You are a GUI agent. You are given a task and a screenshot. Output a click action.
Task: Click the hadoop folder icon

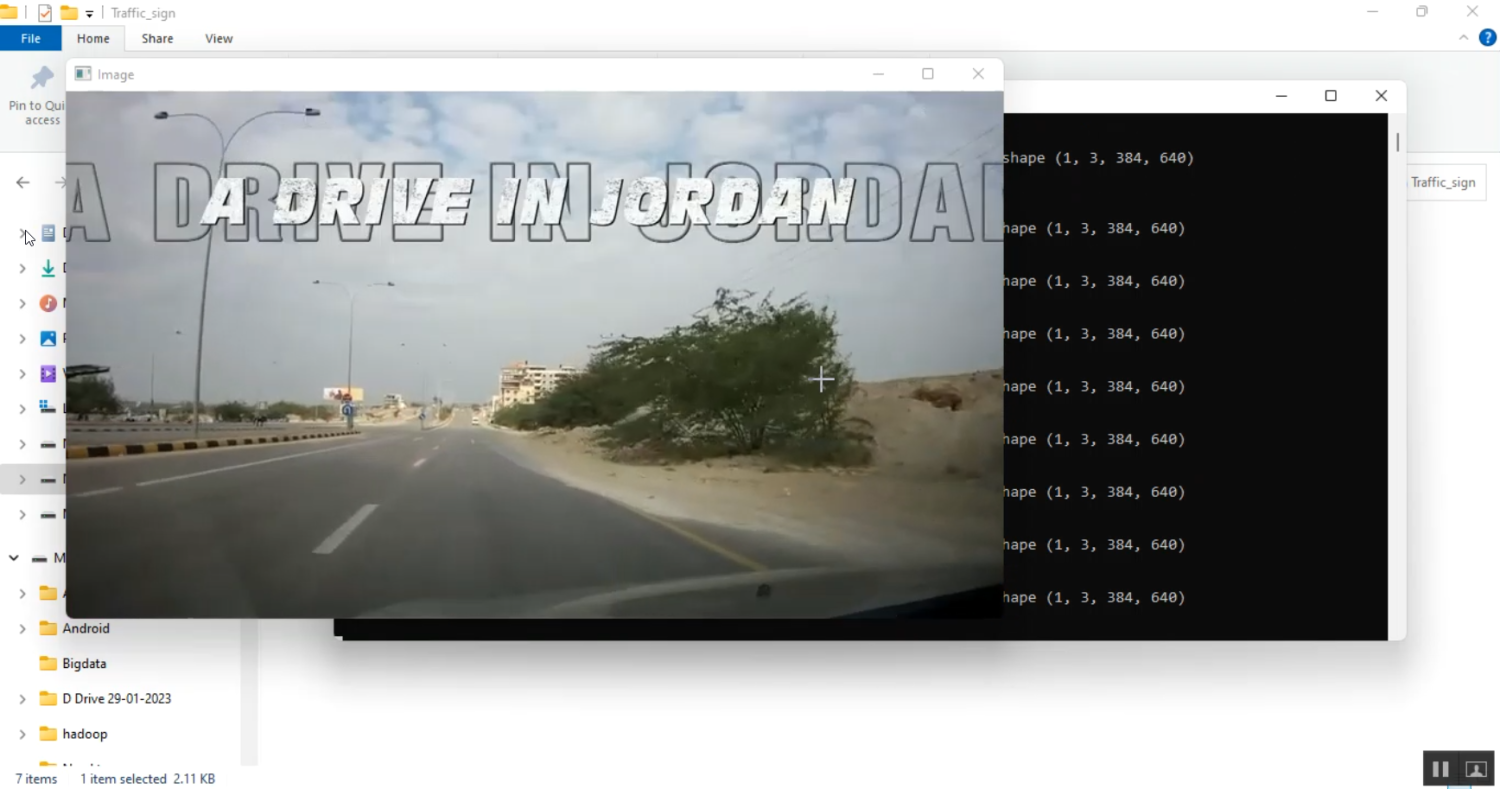tap(48, 733)
